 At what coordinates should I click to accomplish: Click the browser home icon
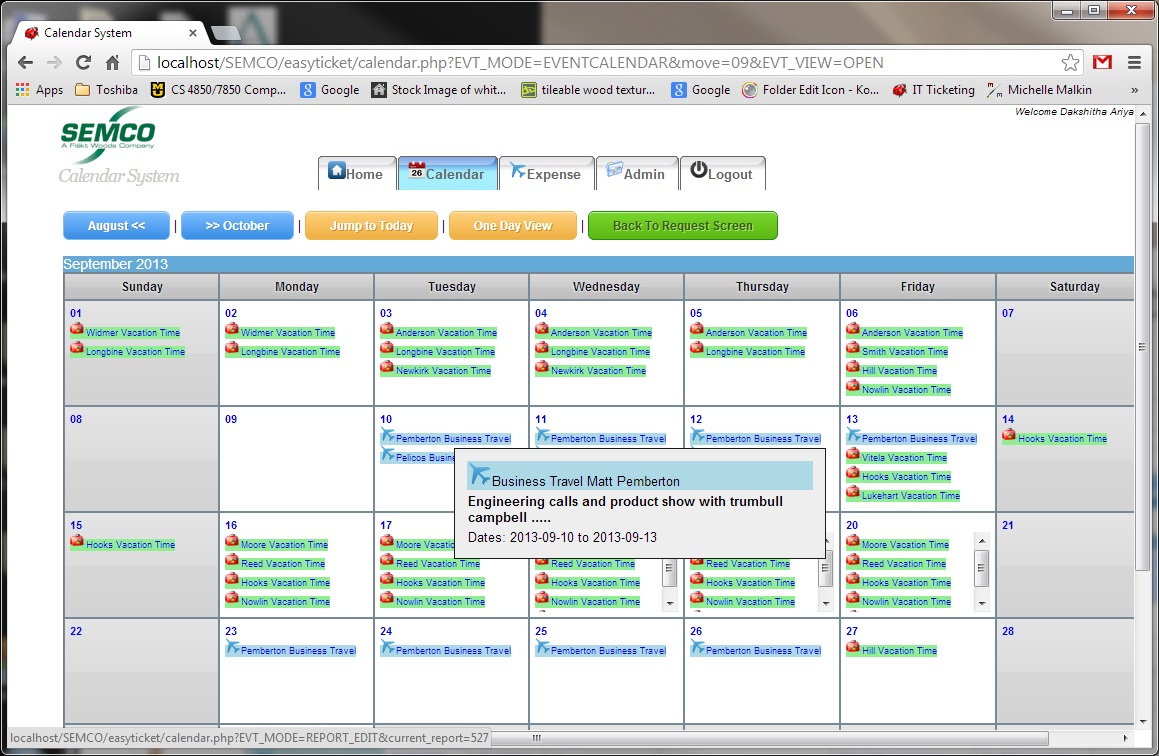tap(113, 62)
